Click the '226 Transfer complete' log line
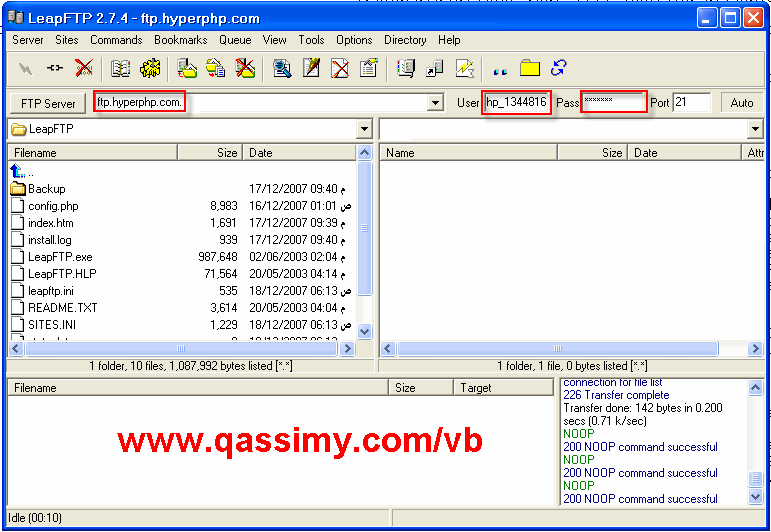Viewport: 771px width, 532px height. pos(616,395)
